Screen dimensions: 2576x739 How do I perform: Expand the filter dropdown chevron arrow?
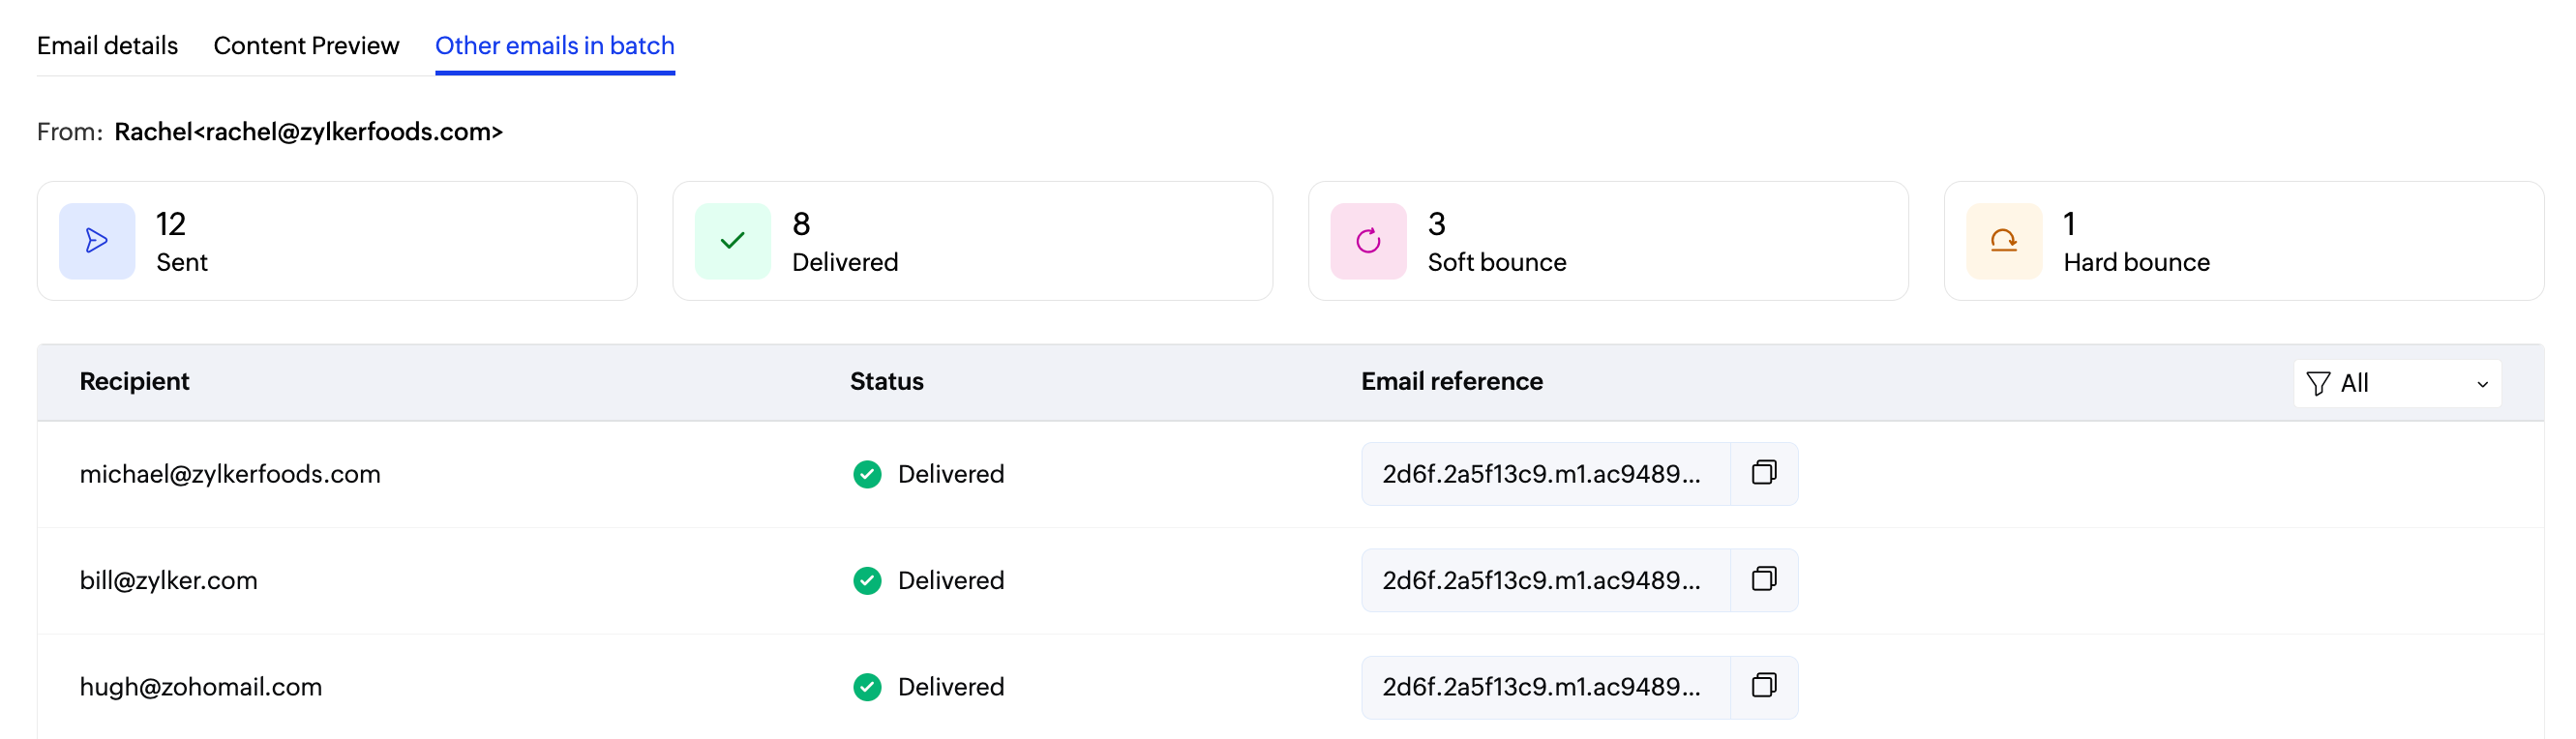click(x=2482, y=385)
